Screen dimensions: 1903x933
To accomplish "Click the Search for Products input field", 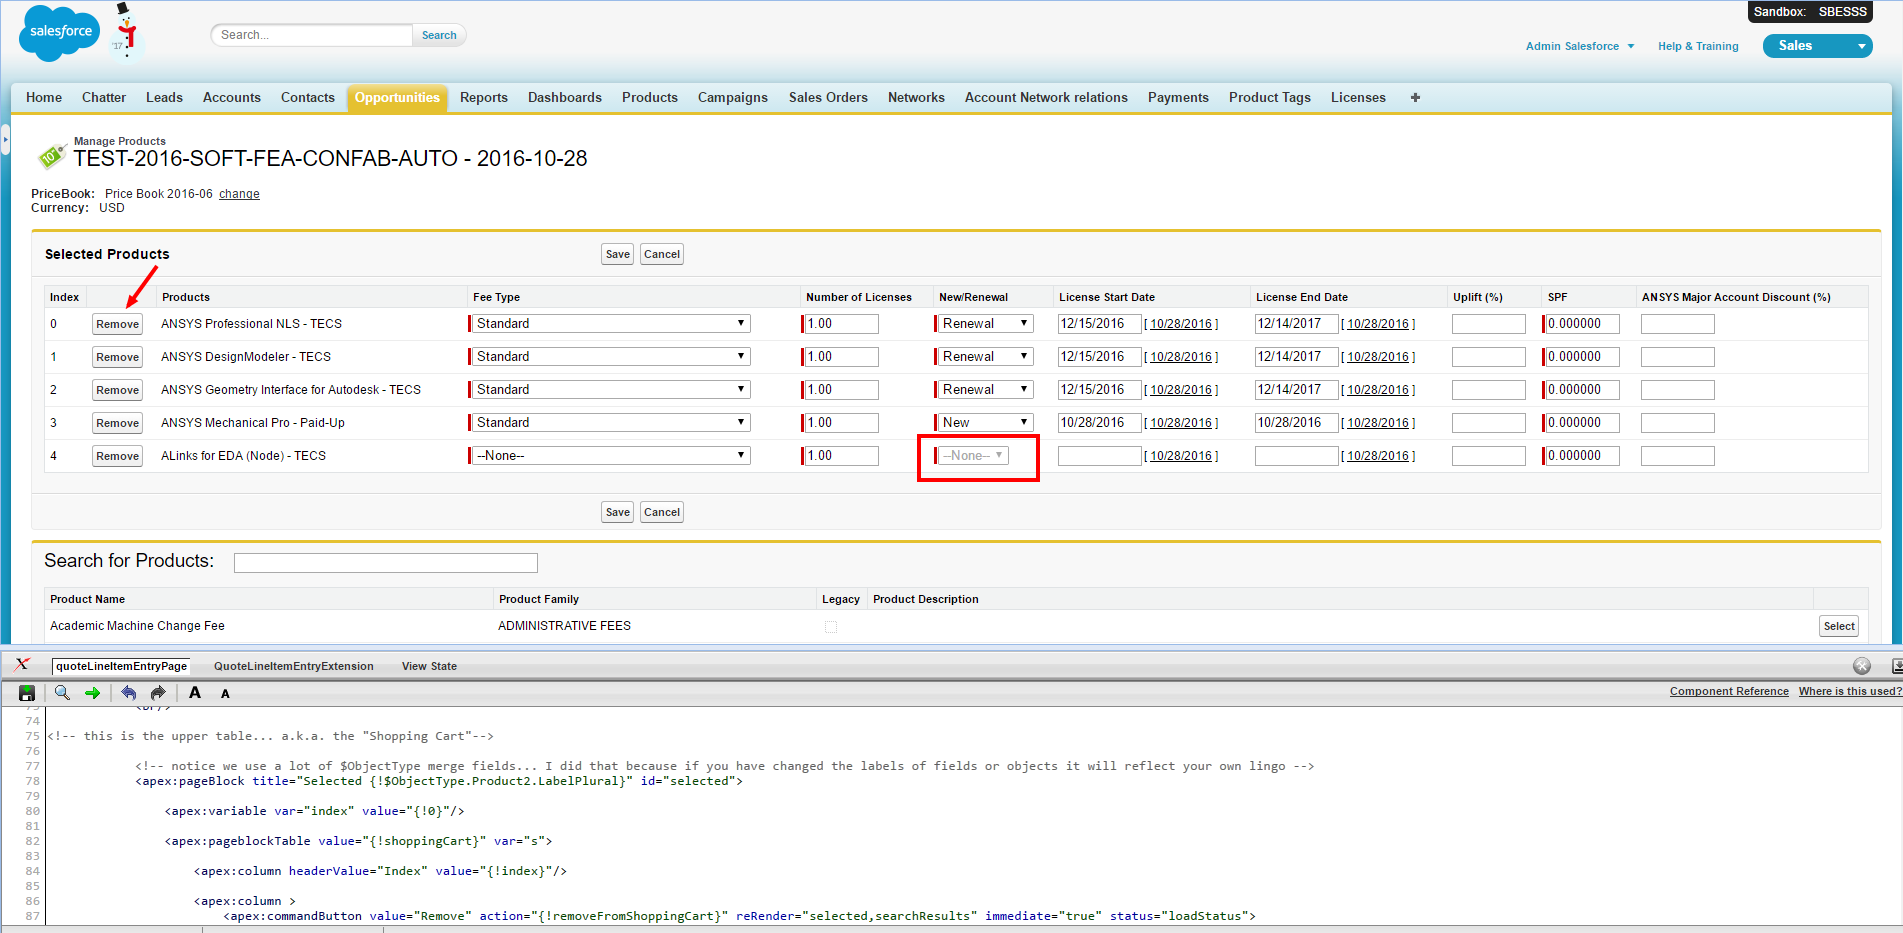I will [x=385, y=563].
